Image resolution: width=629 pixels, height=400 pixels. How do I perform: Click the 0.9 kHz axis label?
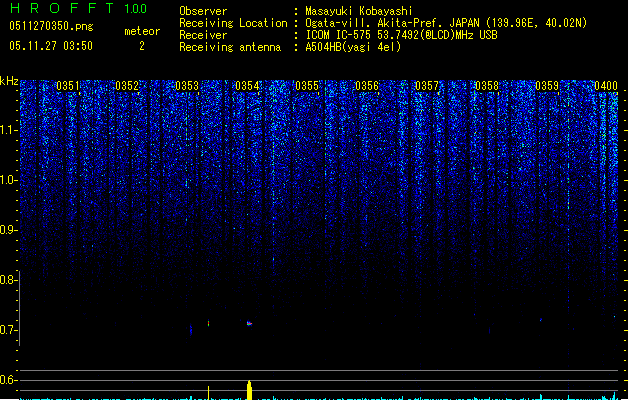coord(8,230)
